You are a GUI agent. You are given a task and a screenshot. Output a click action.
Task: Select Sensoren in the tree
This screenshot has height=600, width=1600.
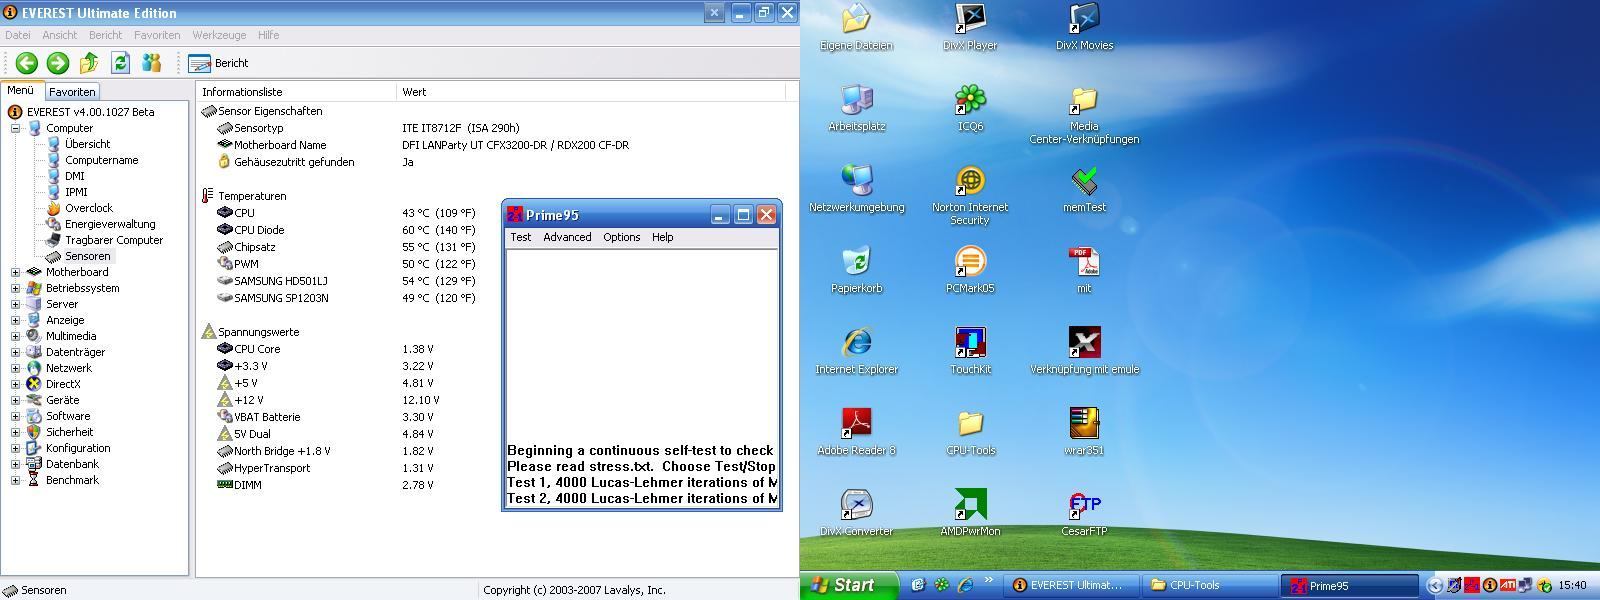[87, 256]
